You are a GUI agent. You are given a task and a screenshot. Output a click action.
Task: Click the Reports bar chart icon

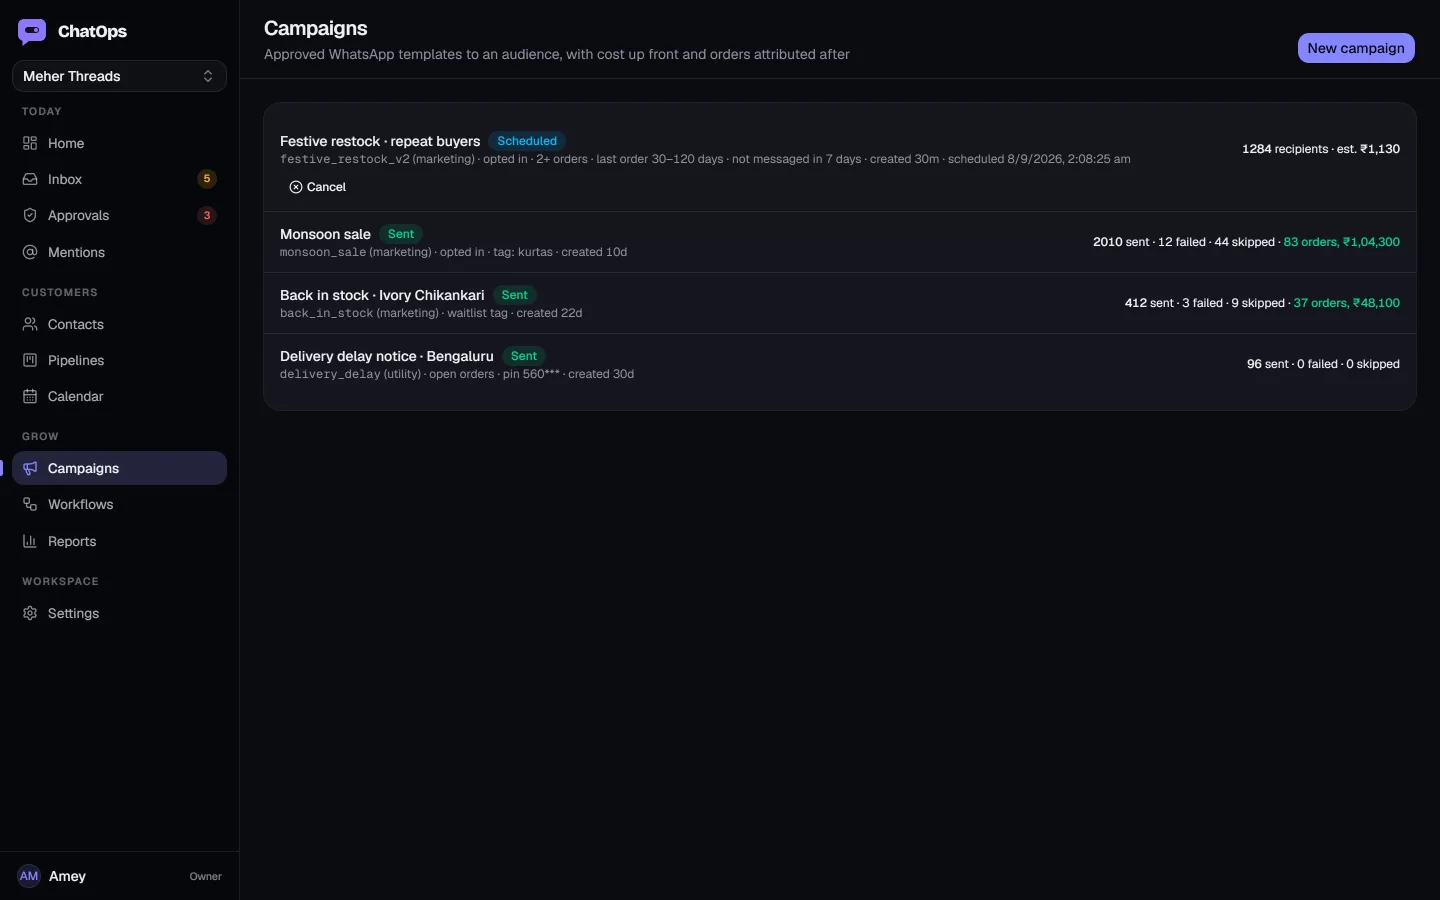30,541
